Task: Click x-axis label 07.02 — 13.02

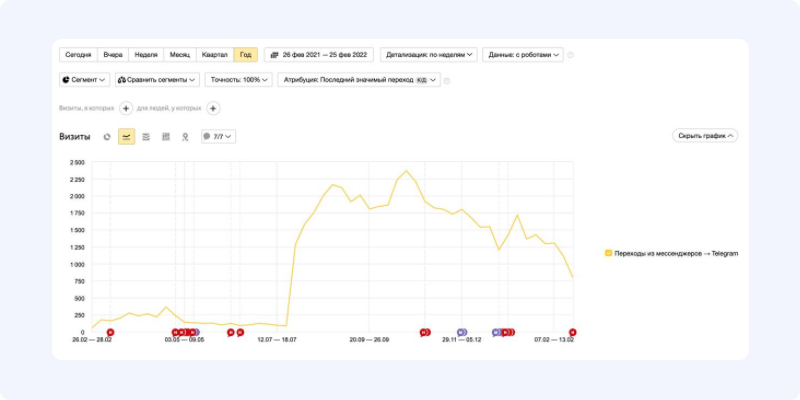Action: 554,340
